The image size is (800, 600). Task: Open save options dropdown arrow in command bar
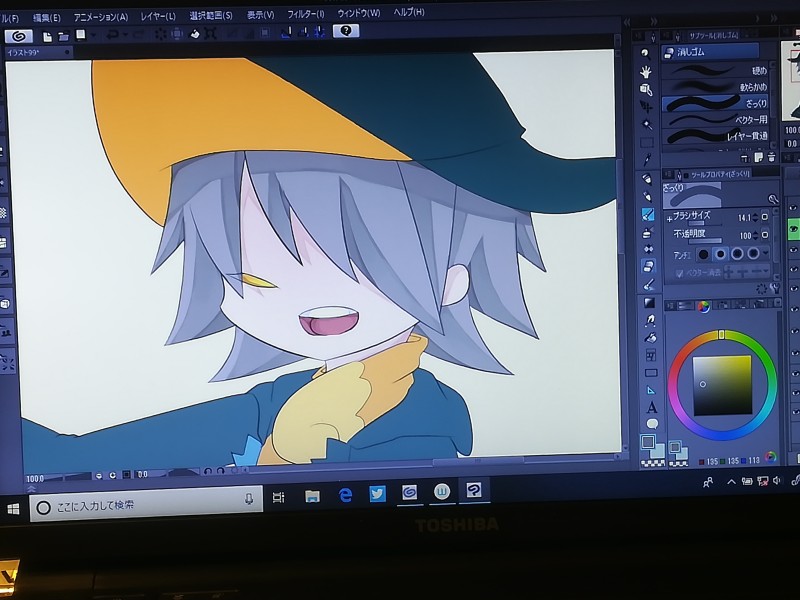93,35
